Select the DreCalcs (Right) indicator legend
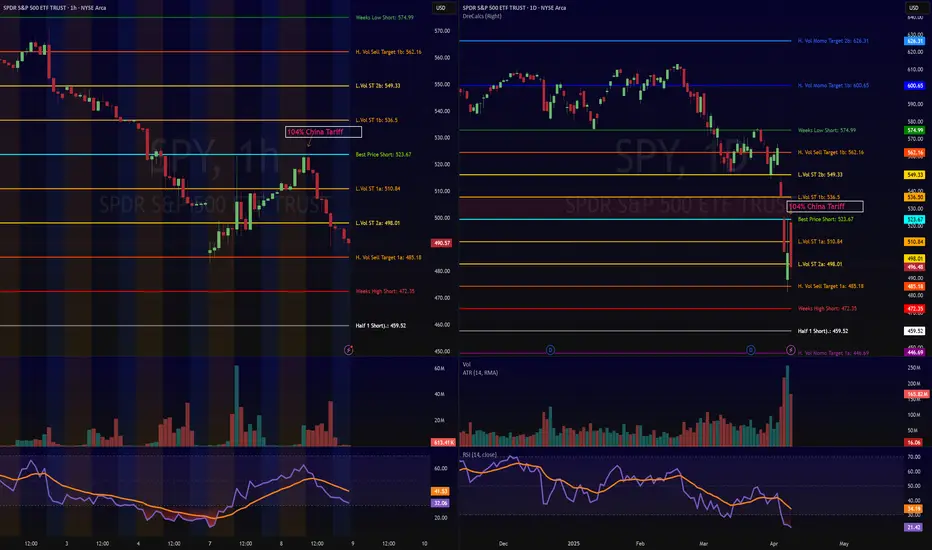Screen dimensions: 932x550 click(482, 16)
